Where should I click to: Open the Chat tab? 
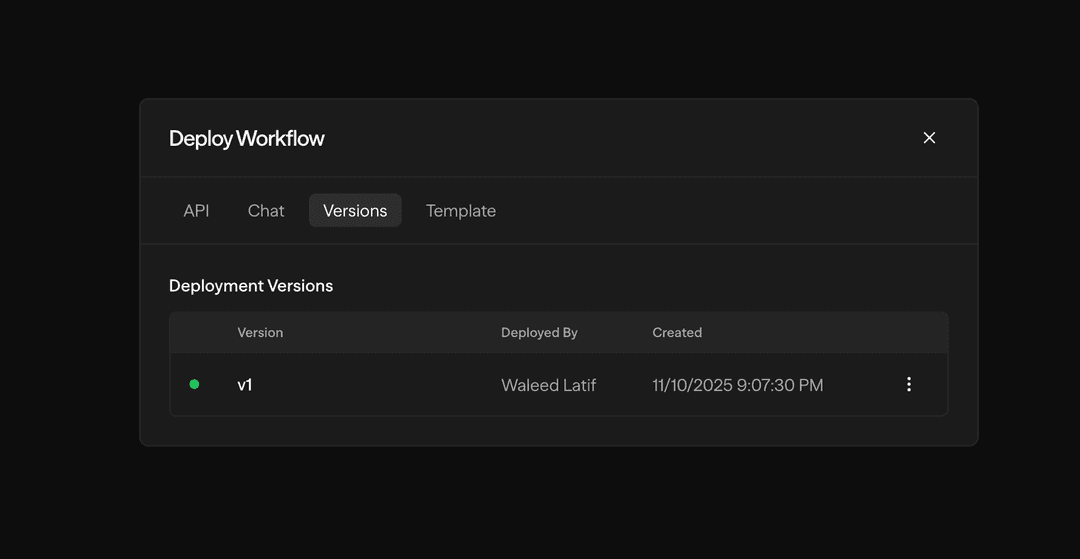(x=266, y=211)
